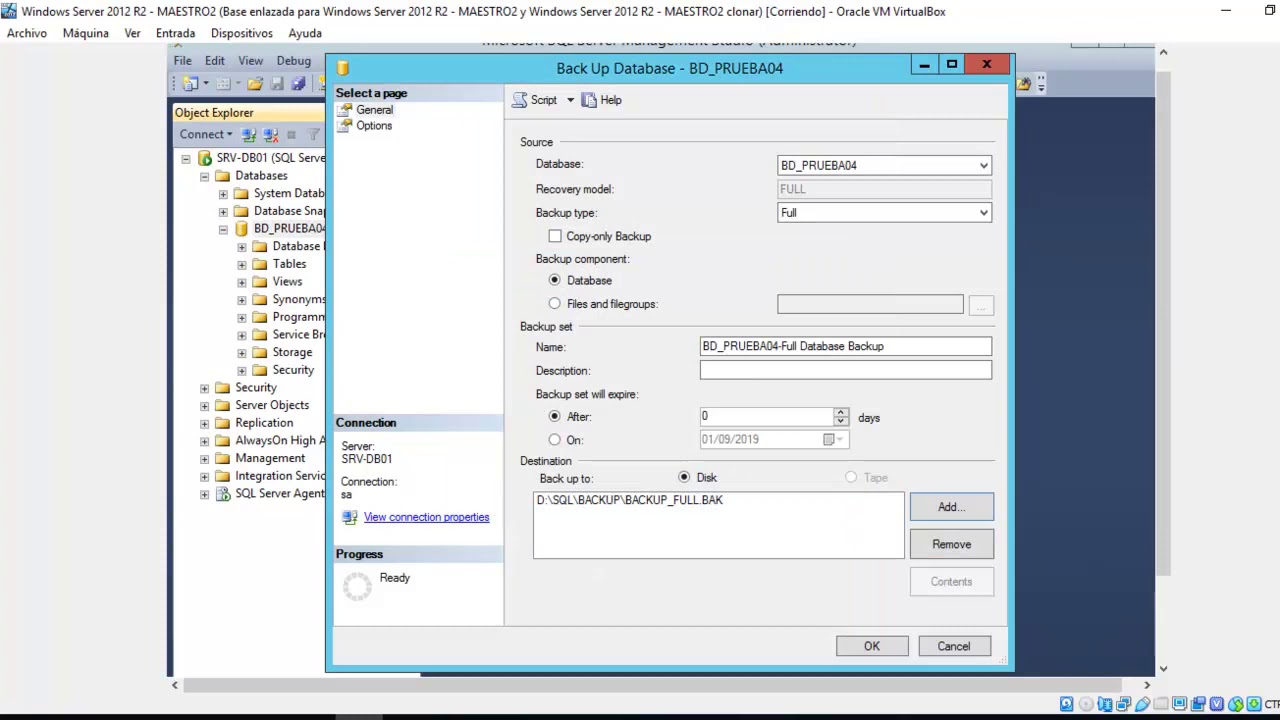The image size is (1280, 720).
Task: Click the VirtualBox shared folders status icon
Action: [1161, 704]
